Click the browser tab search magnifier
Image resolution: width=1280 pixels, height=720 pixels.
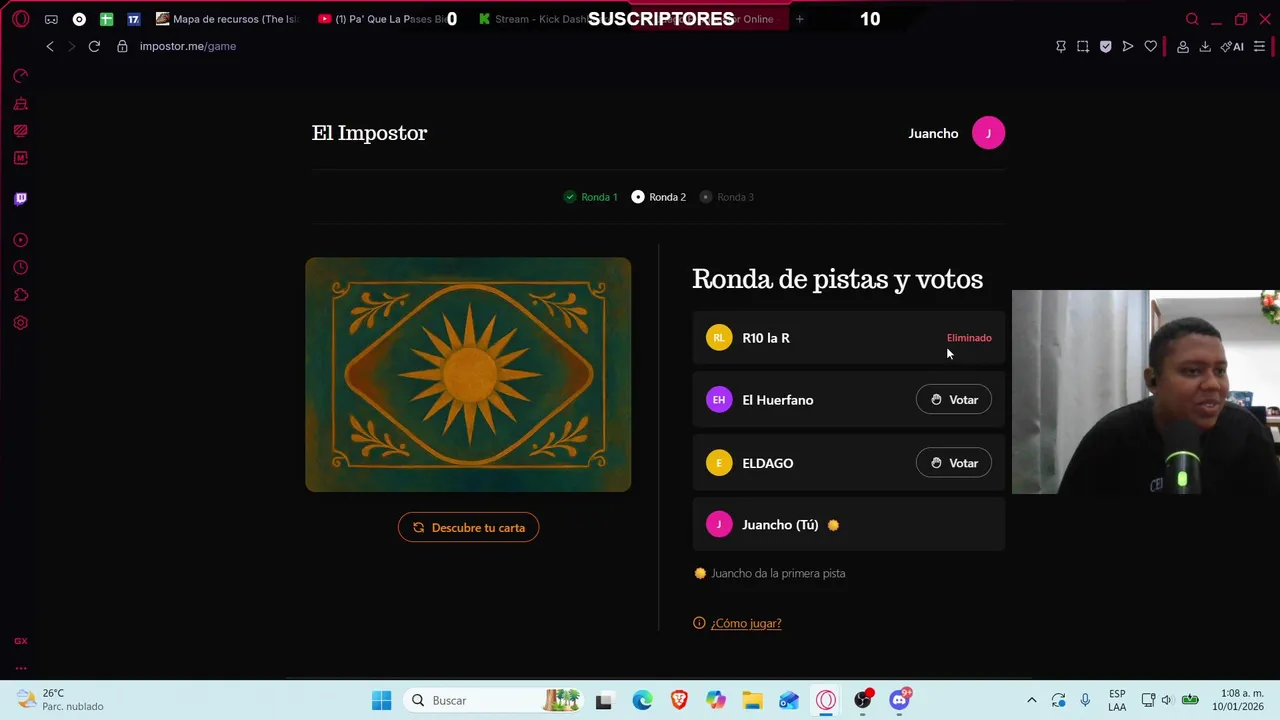1192,19
